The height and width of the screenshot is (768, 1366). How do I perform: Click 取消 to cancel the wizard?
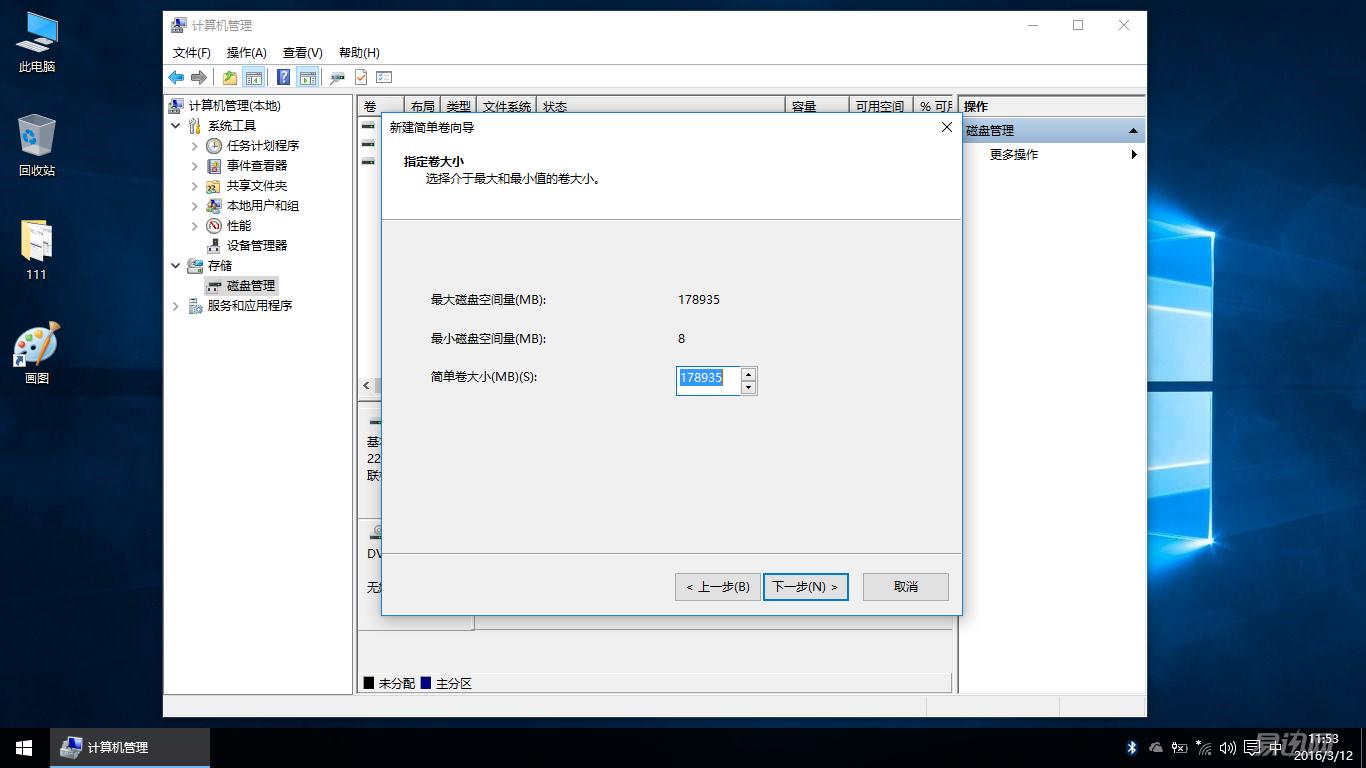(904, 587)
